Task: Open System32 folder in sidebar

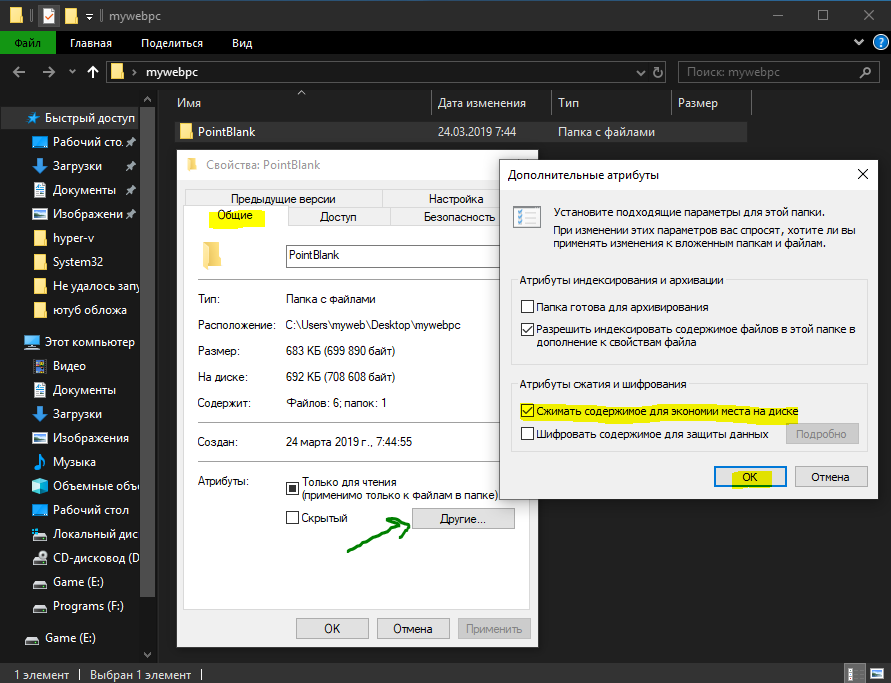Action: [78, 262]
